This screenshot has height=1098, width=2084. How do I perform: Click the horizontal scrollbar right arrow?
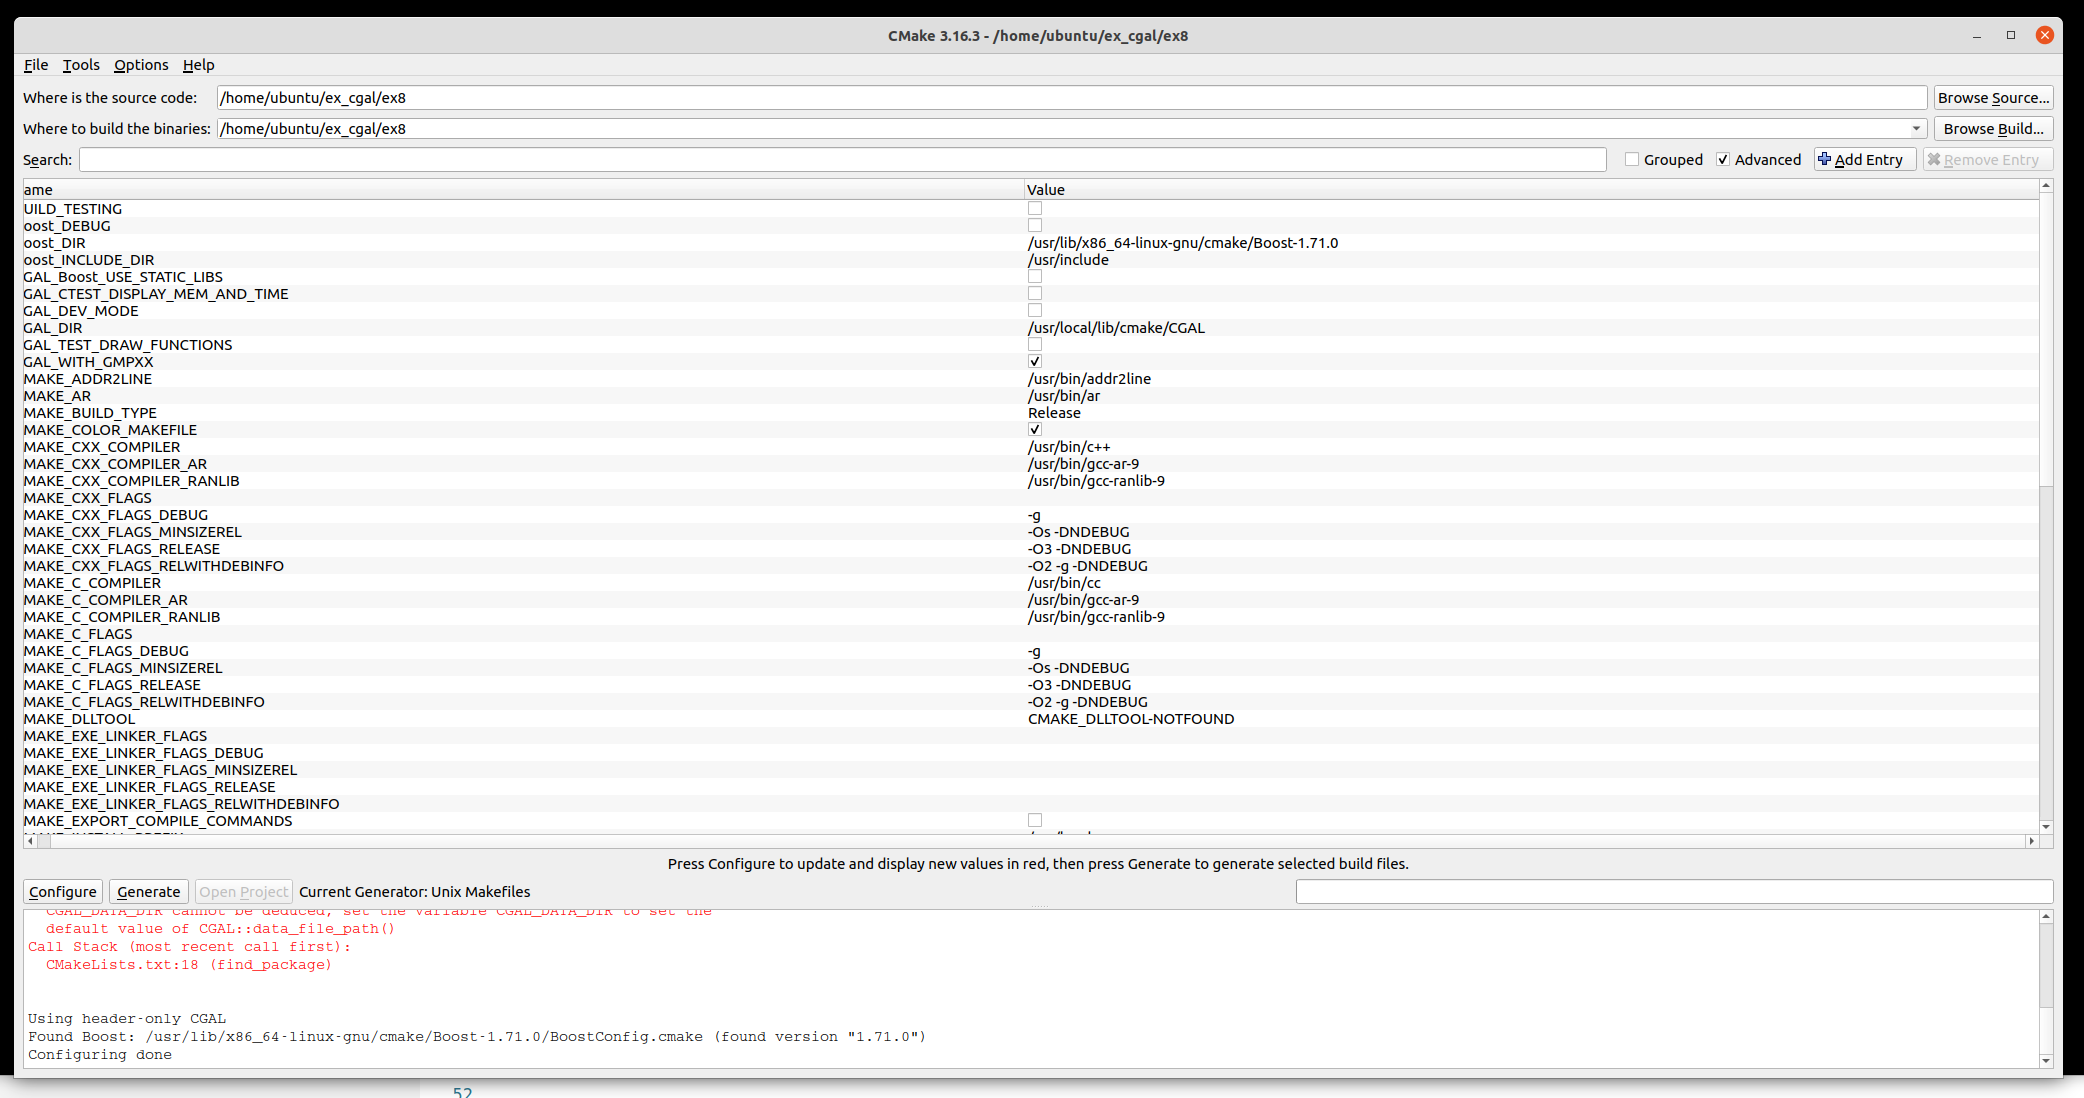[x=2031, y=841]
